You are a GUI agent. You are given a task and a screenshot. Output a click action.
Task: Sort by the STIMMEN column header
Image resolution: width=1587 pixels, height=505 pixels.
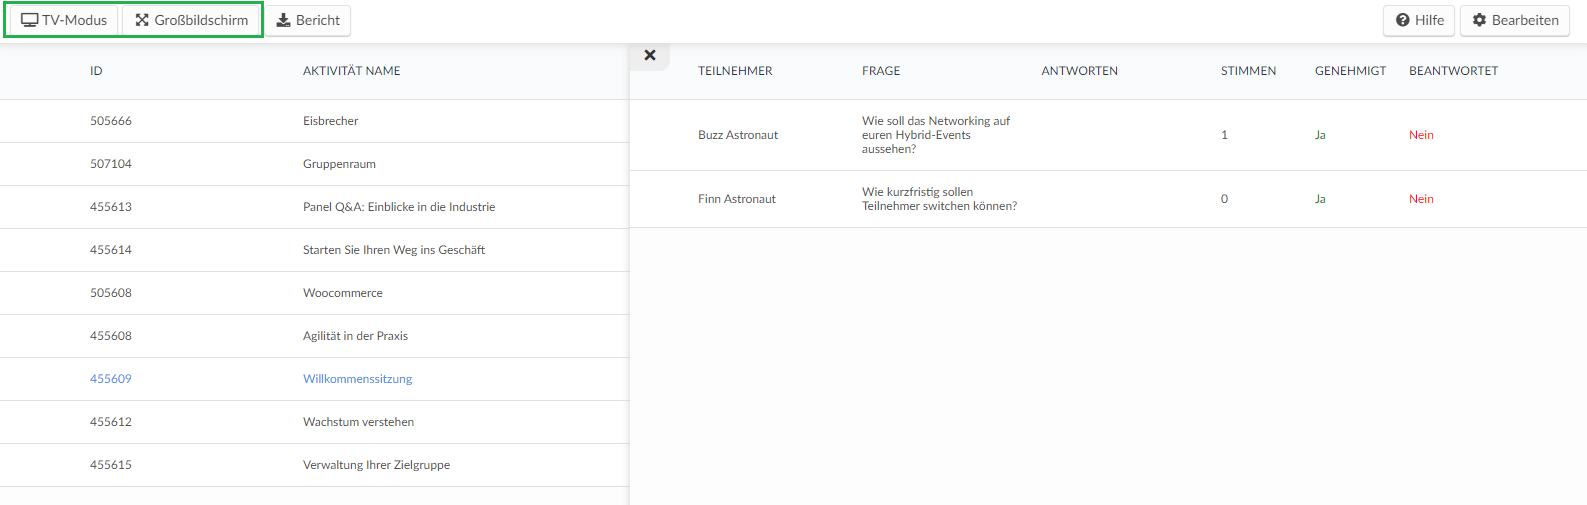click(1248, 71)
